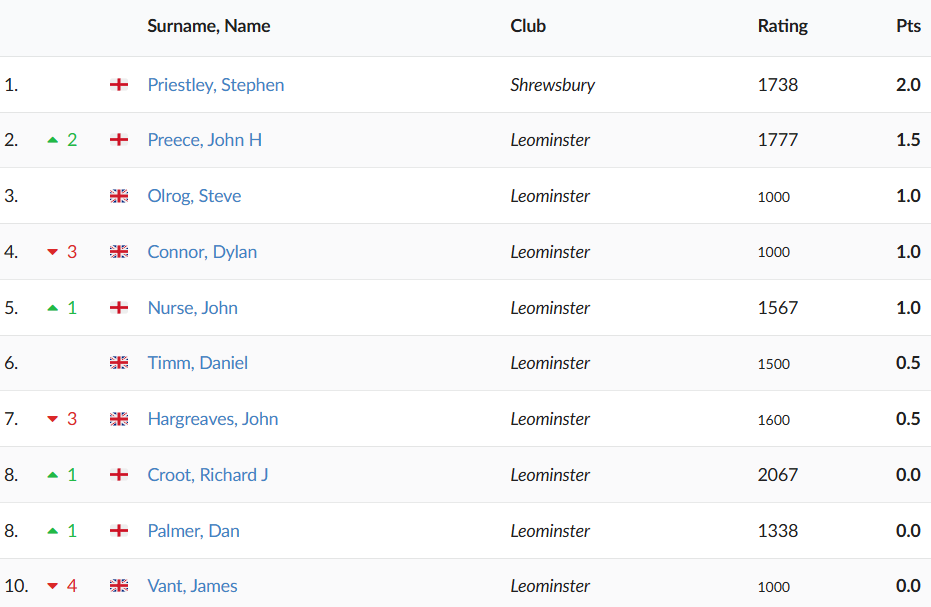Click the red down arrow beside Connor

coord(53,252)
